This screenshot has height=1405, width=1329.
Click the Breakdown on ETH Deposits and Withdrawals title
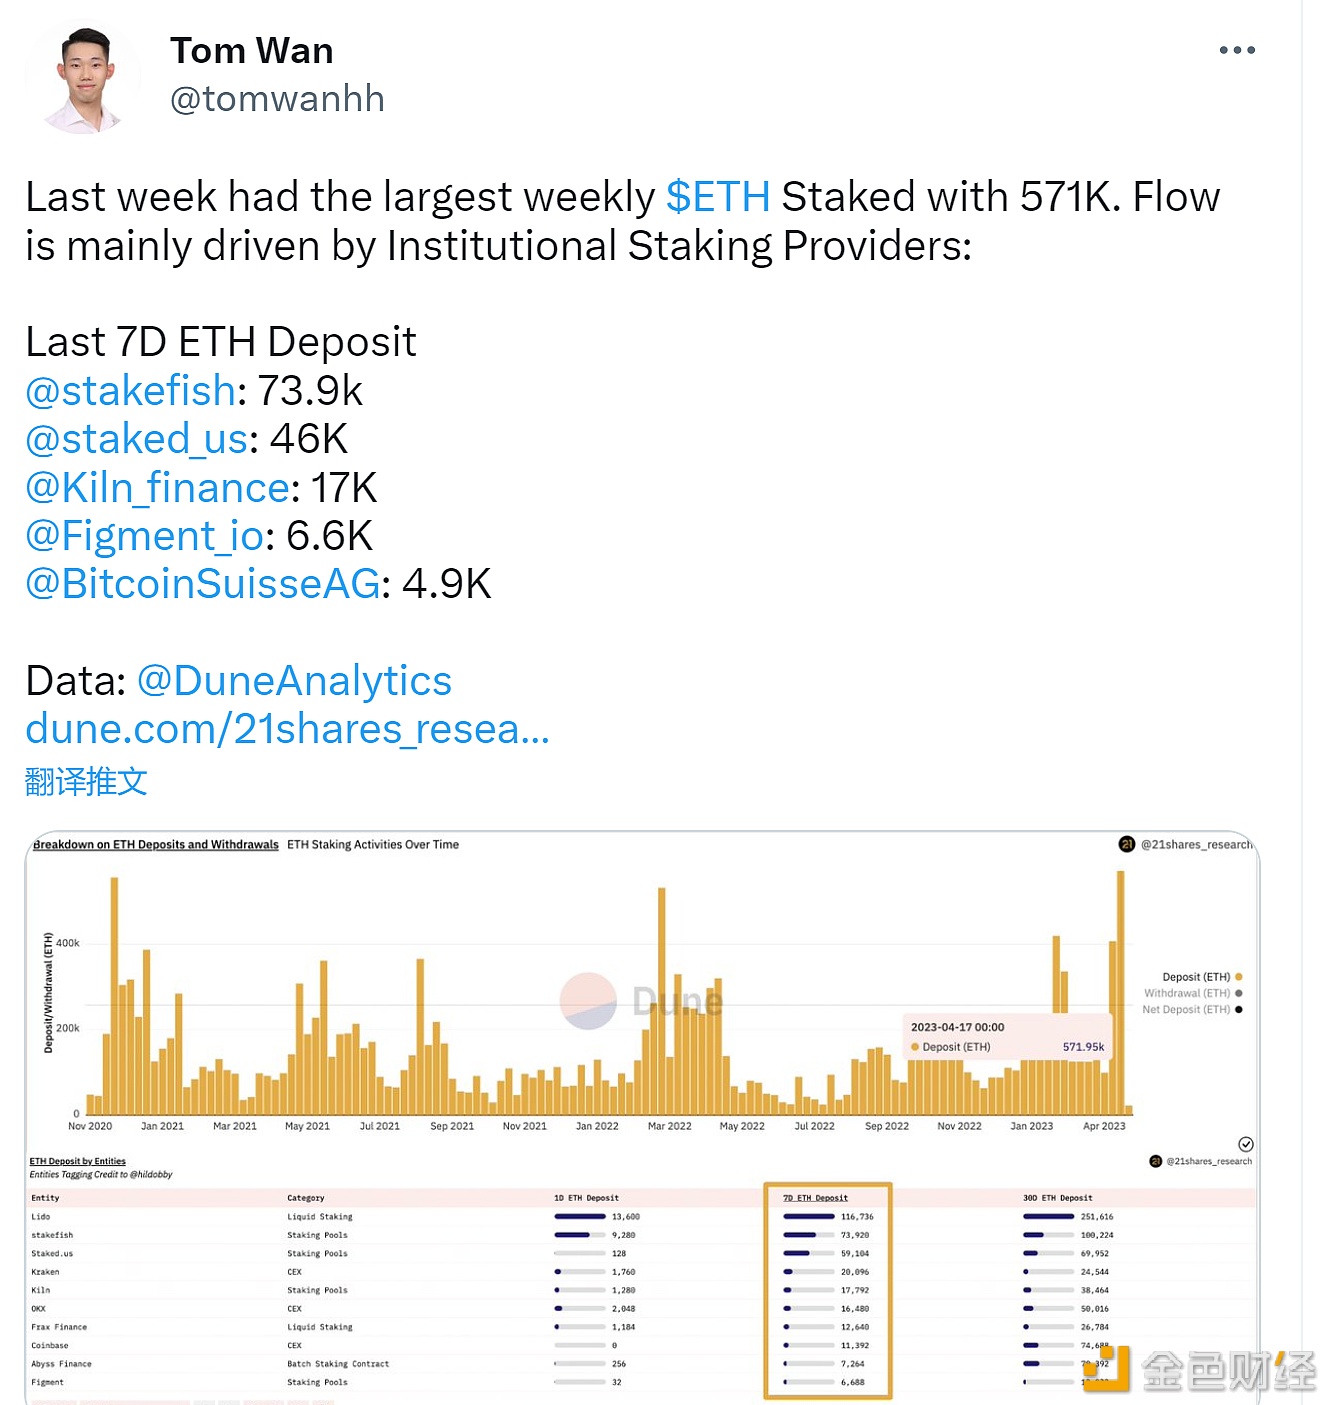point(156,844)
